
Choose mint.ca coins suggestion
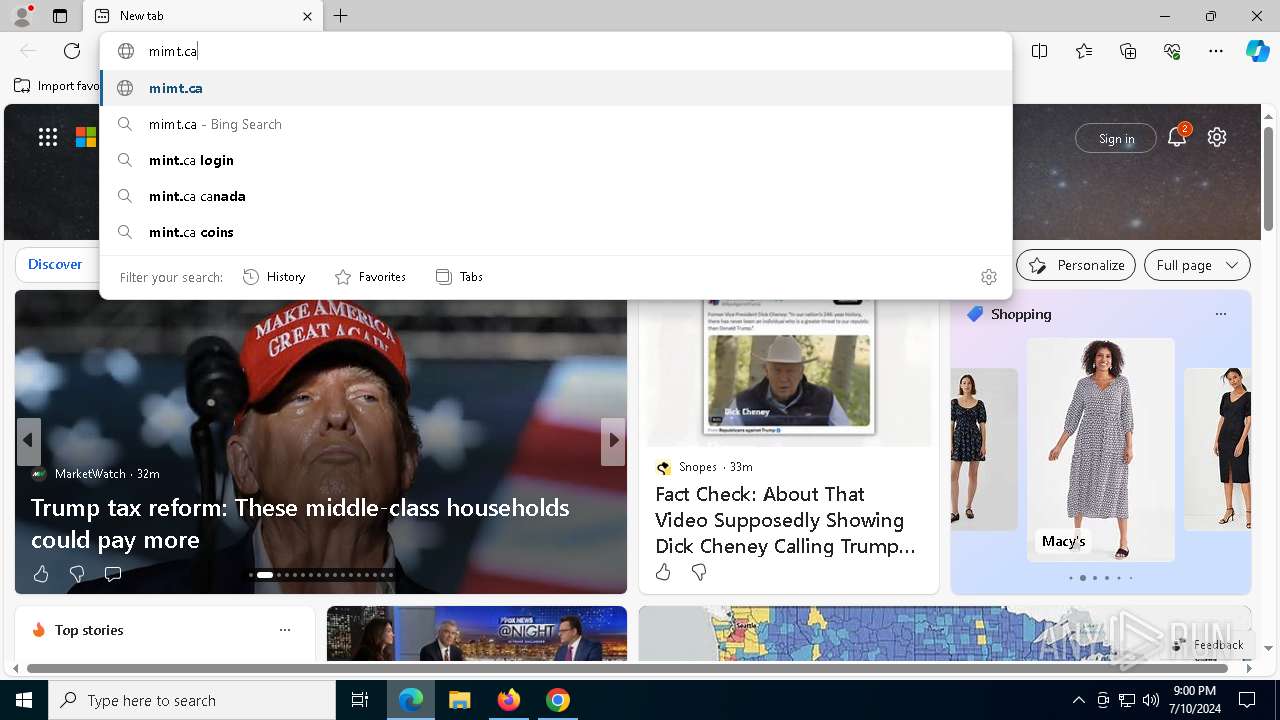coord(556,232)
